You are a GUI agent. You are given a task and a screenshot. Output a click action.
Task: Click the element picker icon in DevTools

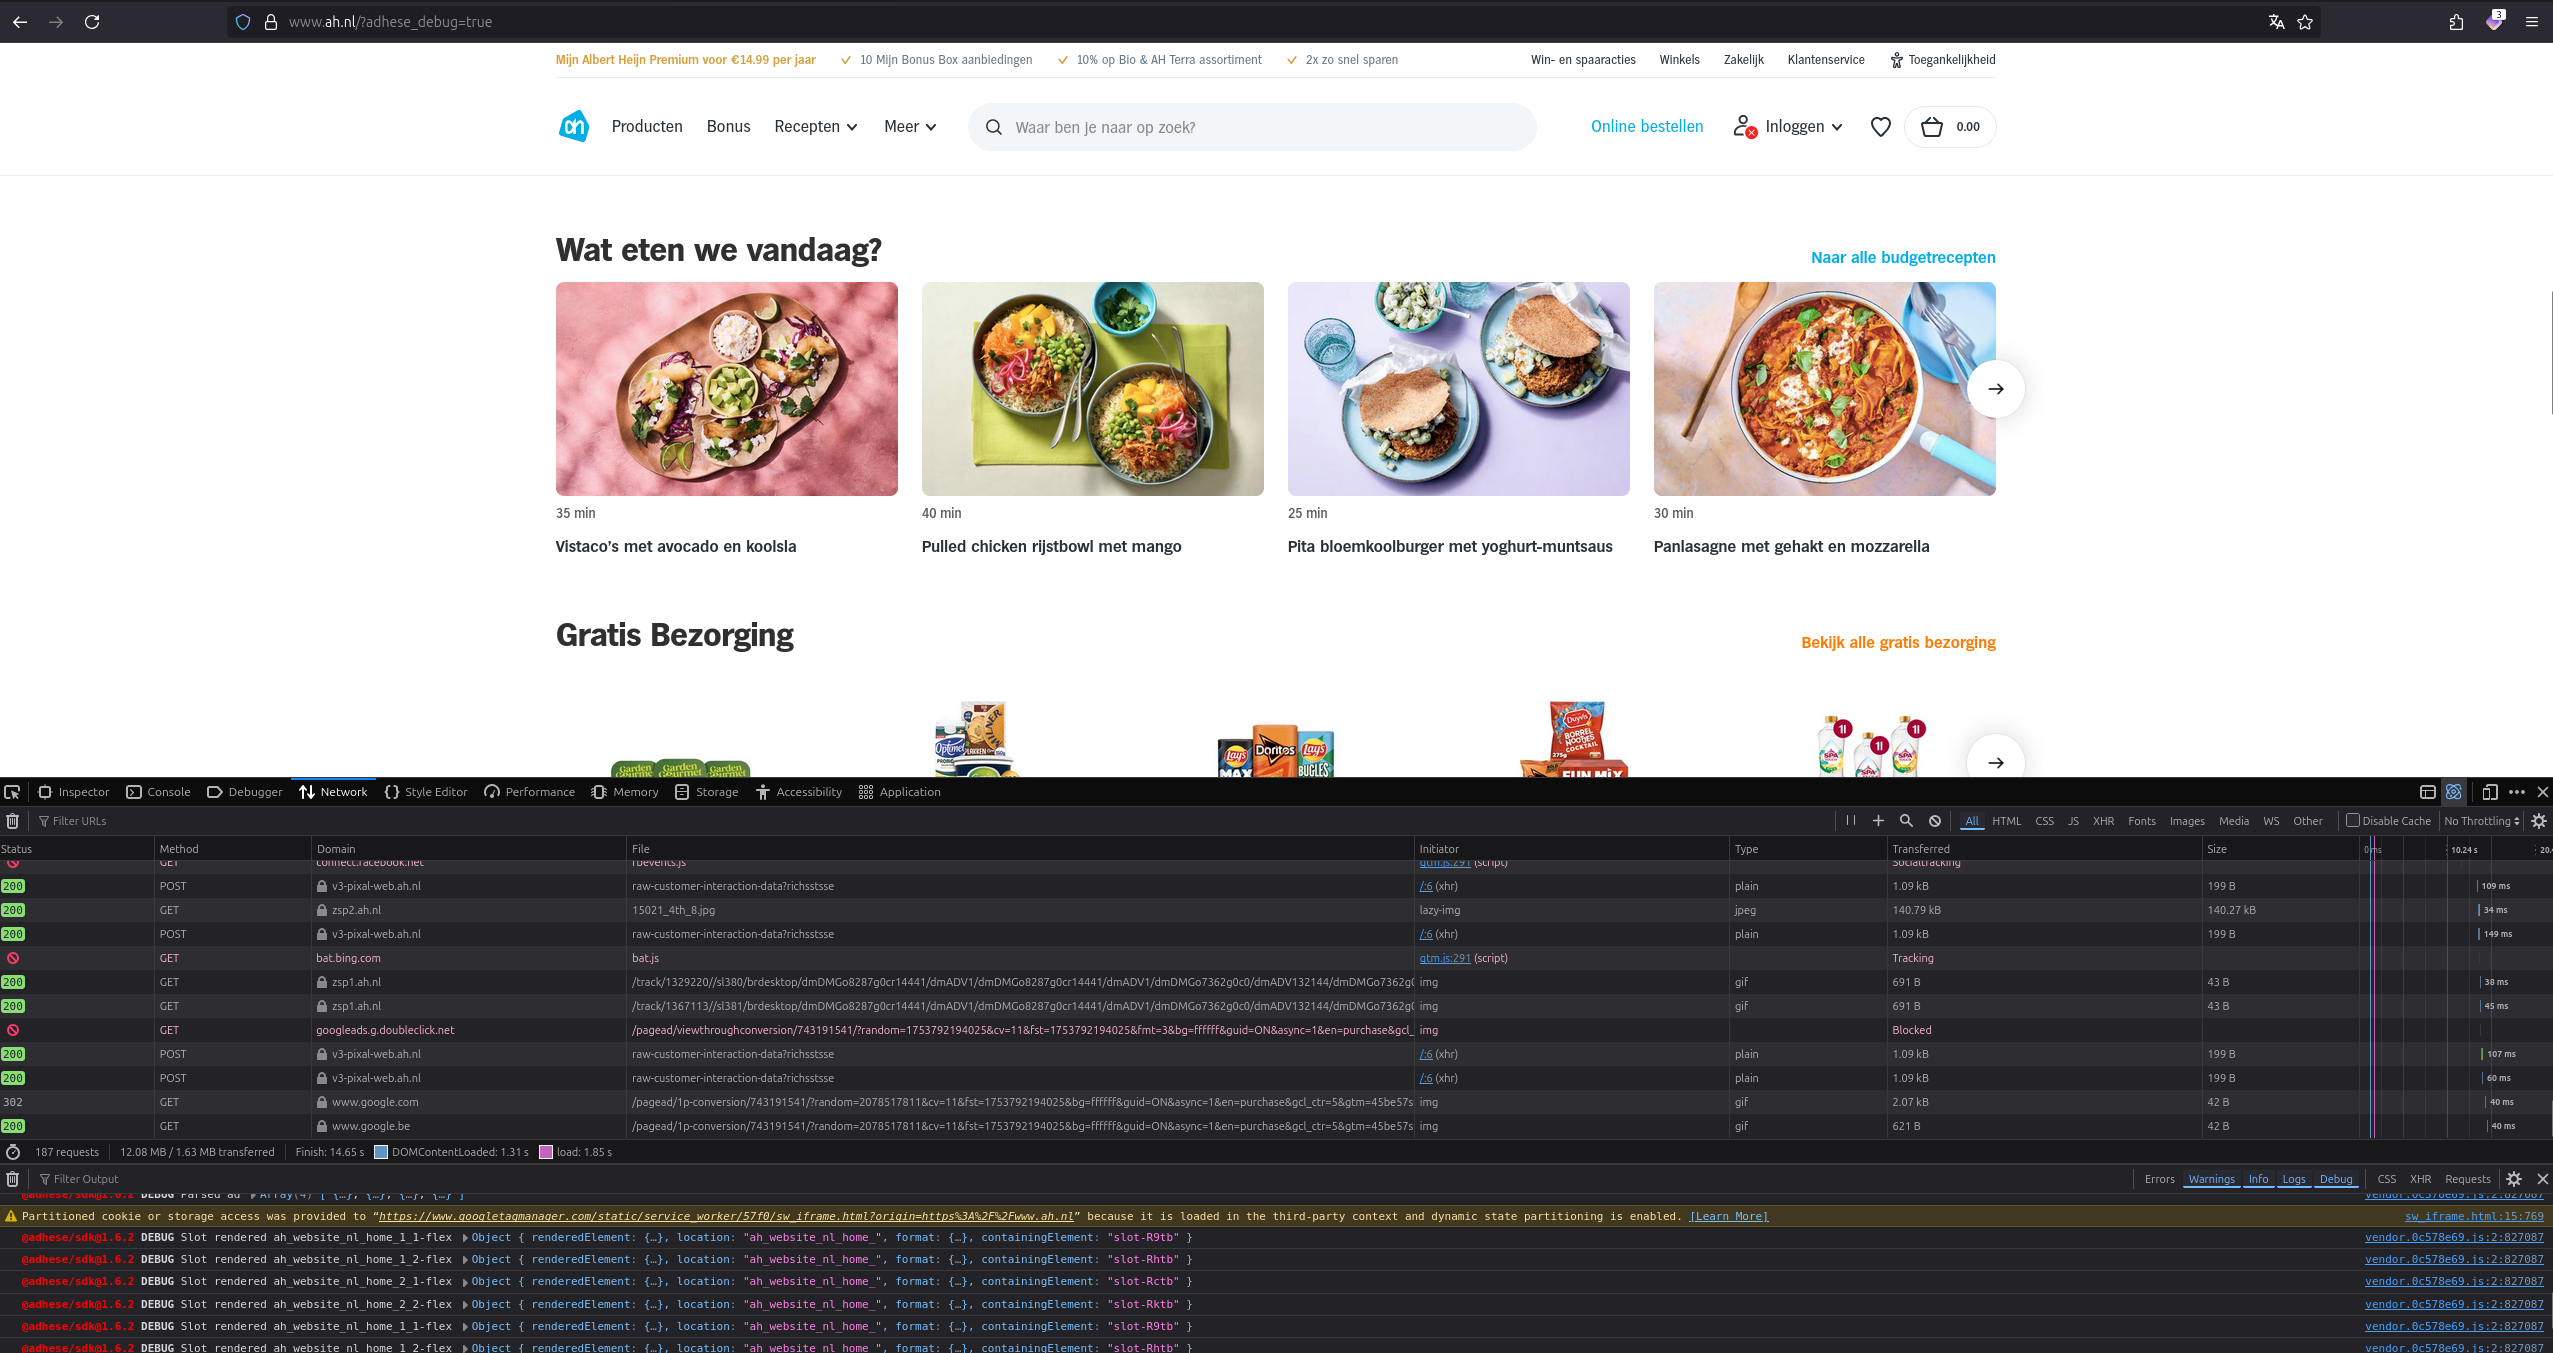pyautogui.click(x=12, y=792)
